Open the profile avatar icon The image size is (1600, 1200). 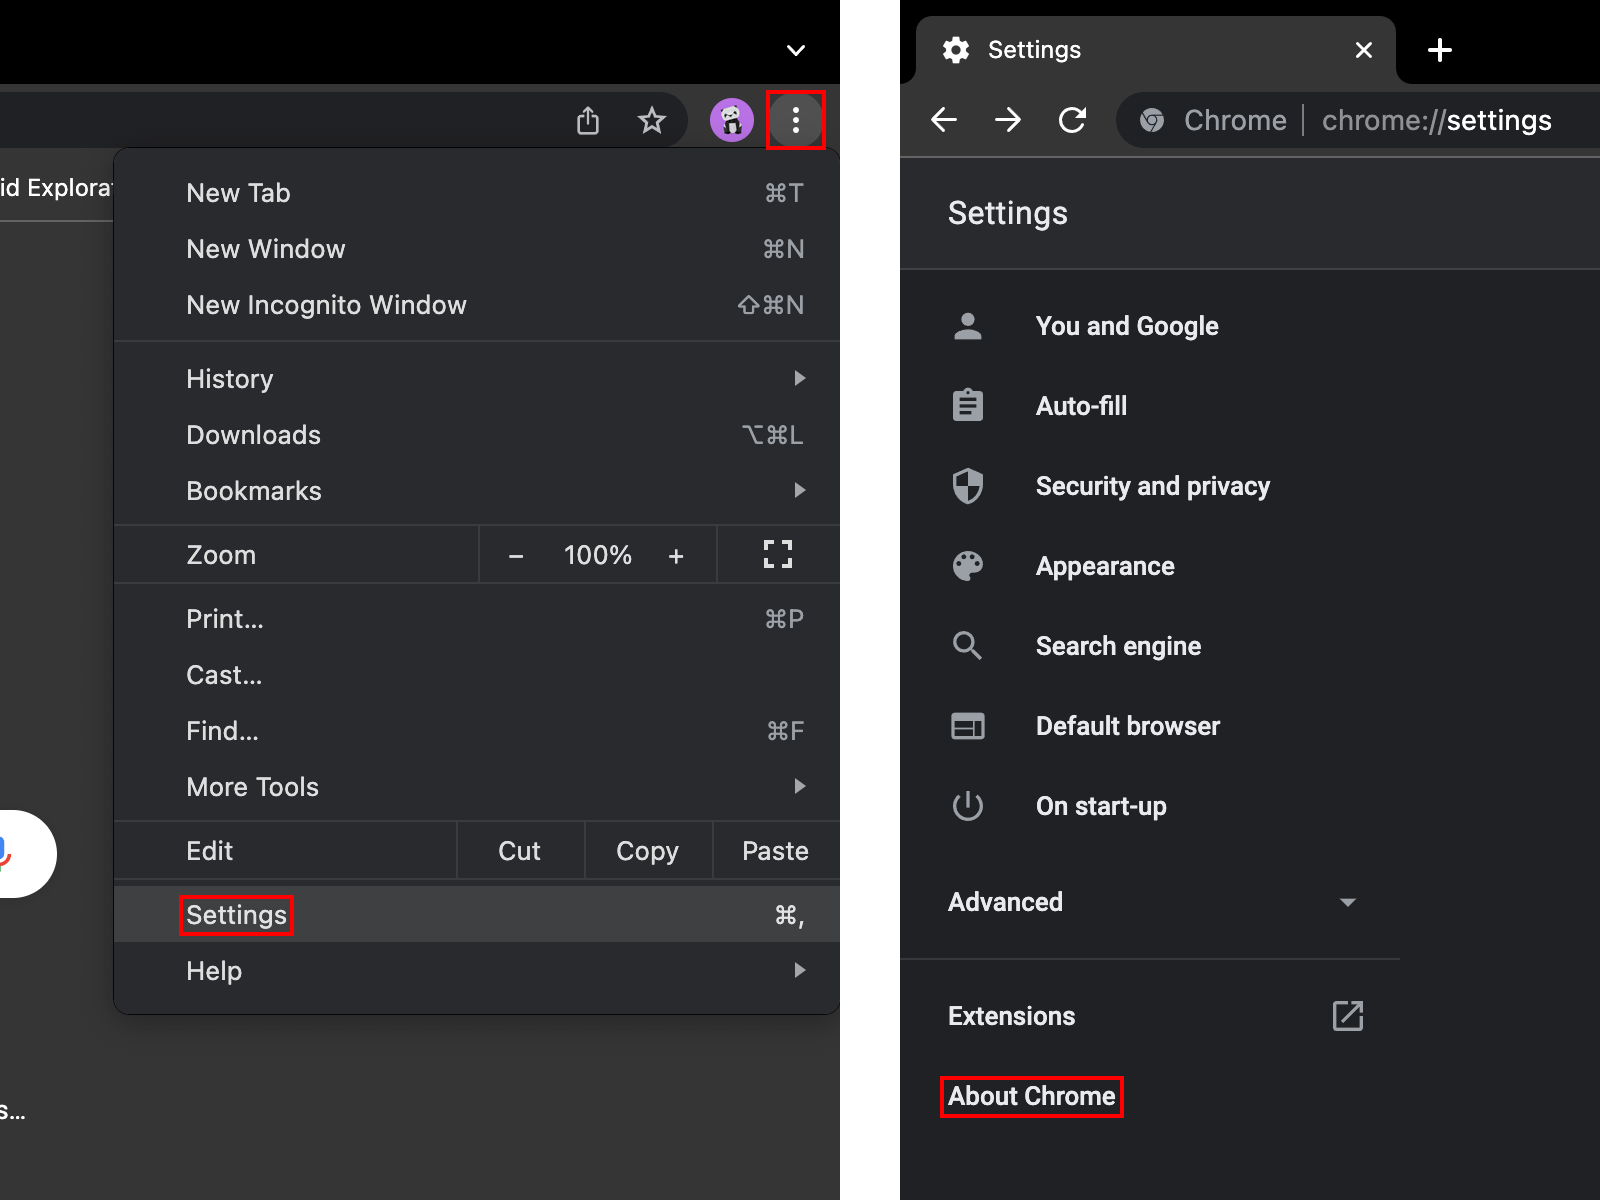(x=732, y=121)
